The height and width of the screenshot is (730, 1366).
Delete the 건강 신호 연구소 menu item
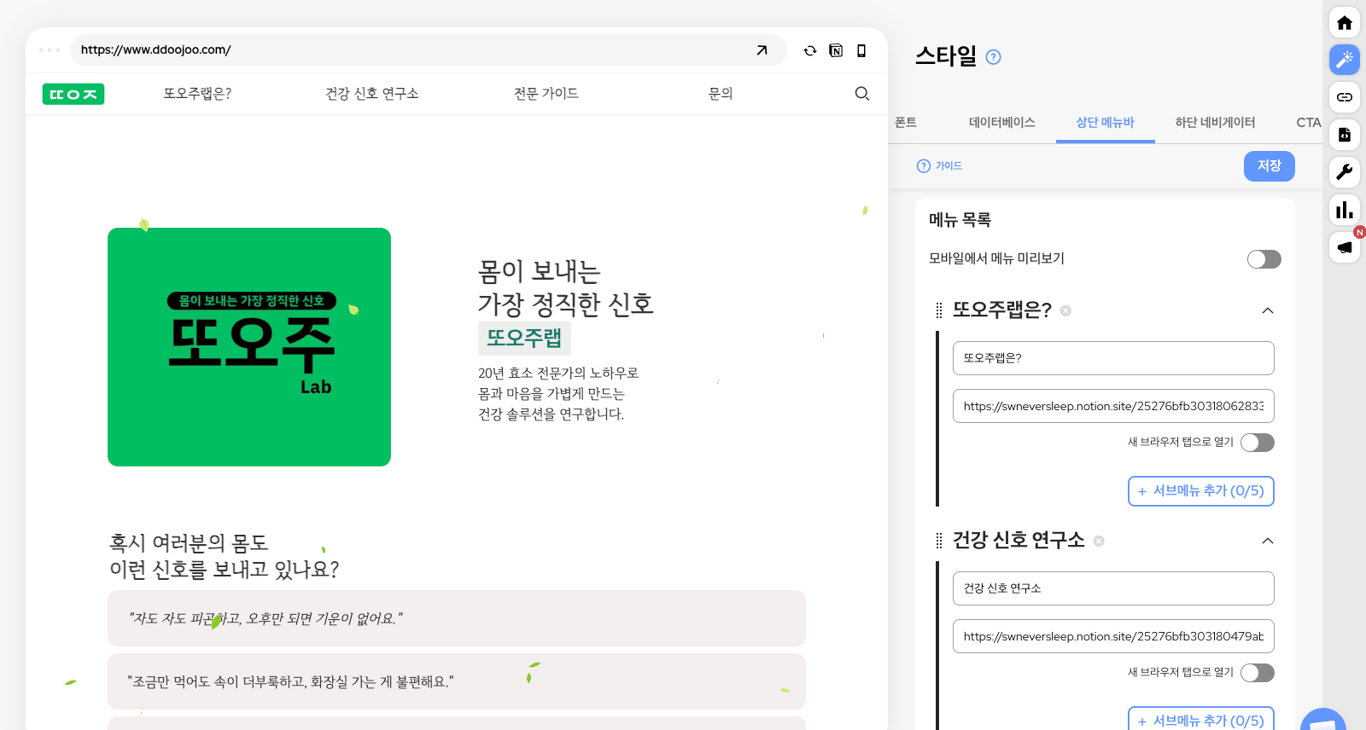tap(1099, 541)
